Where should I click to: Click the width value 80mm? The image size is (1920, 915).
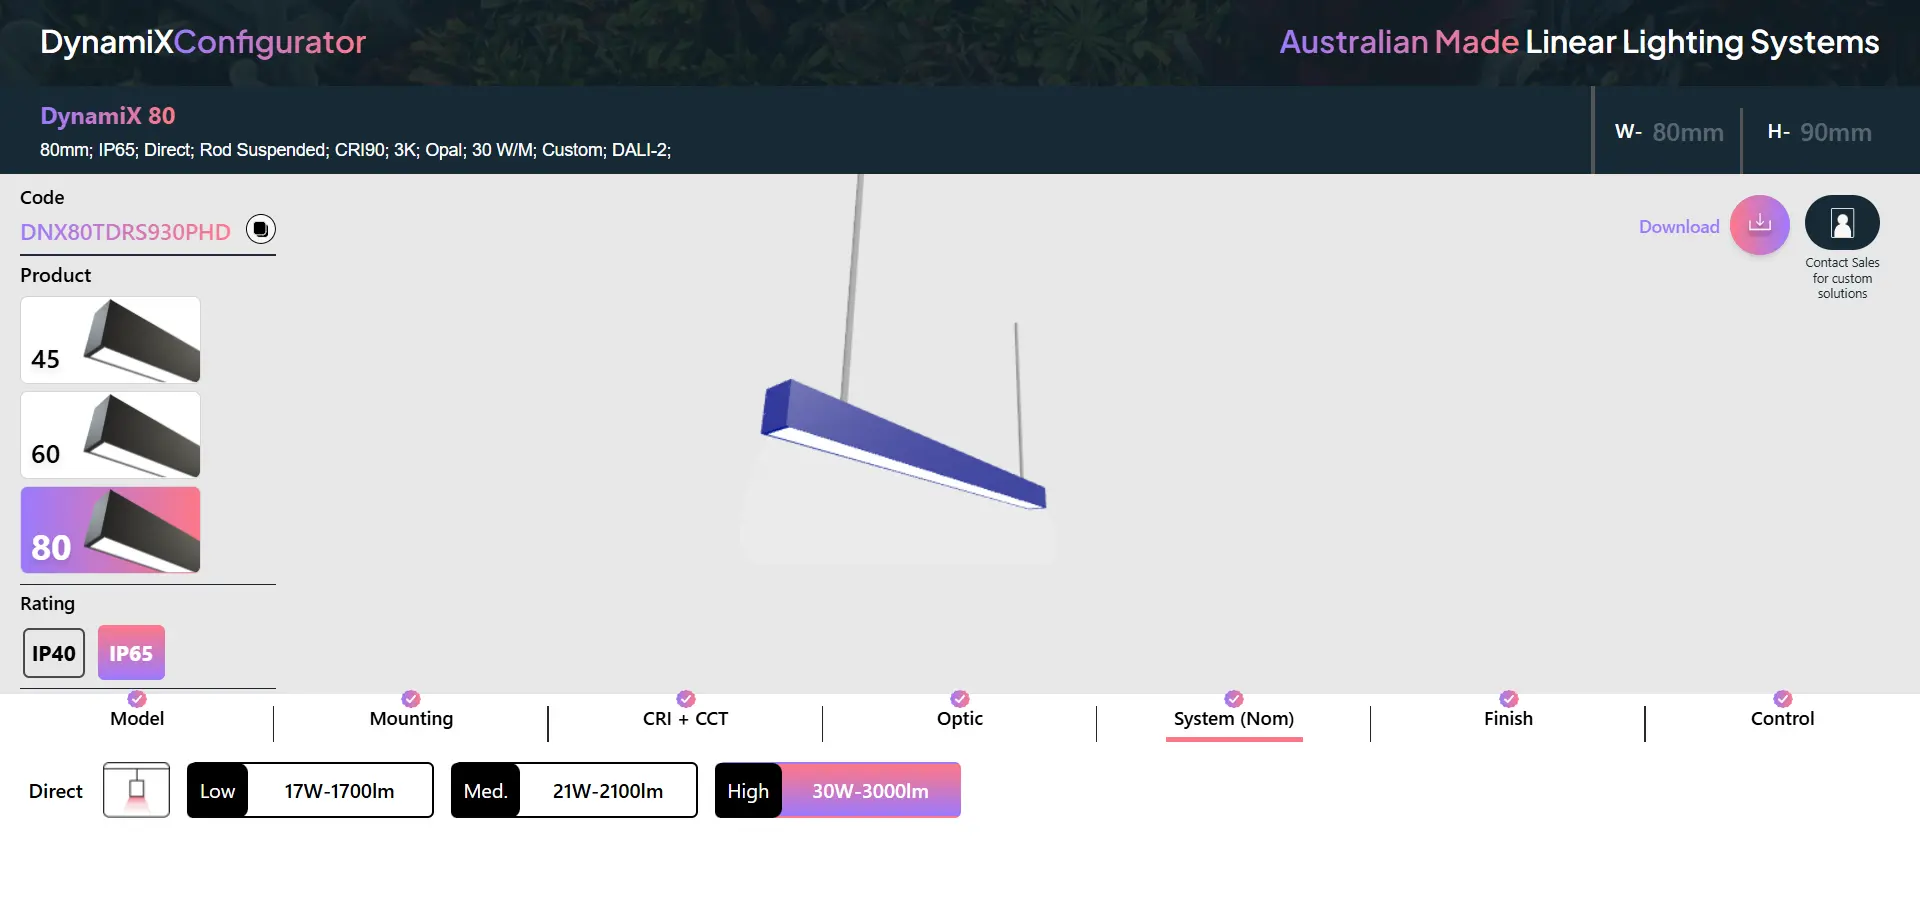[x=1688, y=132]
